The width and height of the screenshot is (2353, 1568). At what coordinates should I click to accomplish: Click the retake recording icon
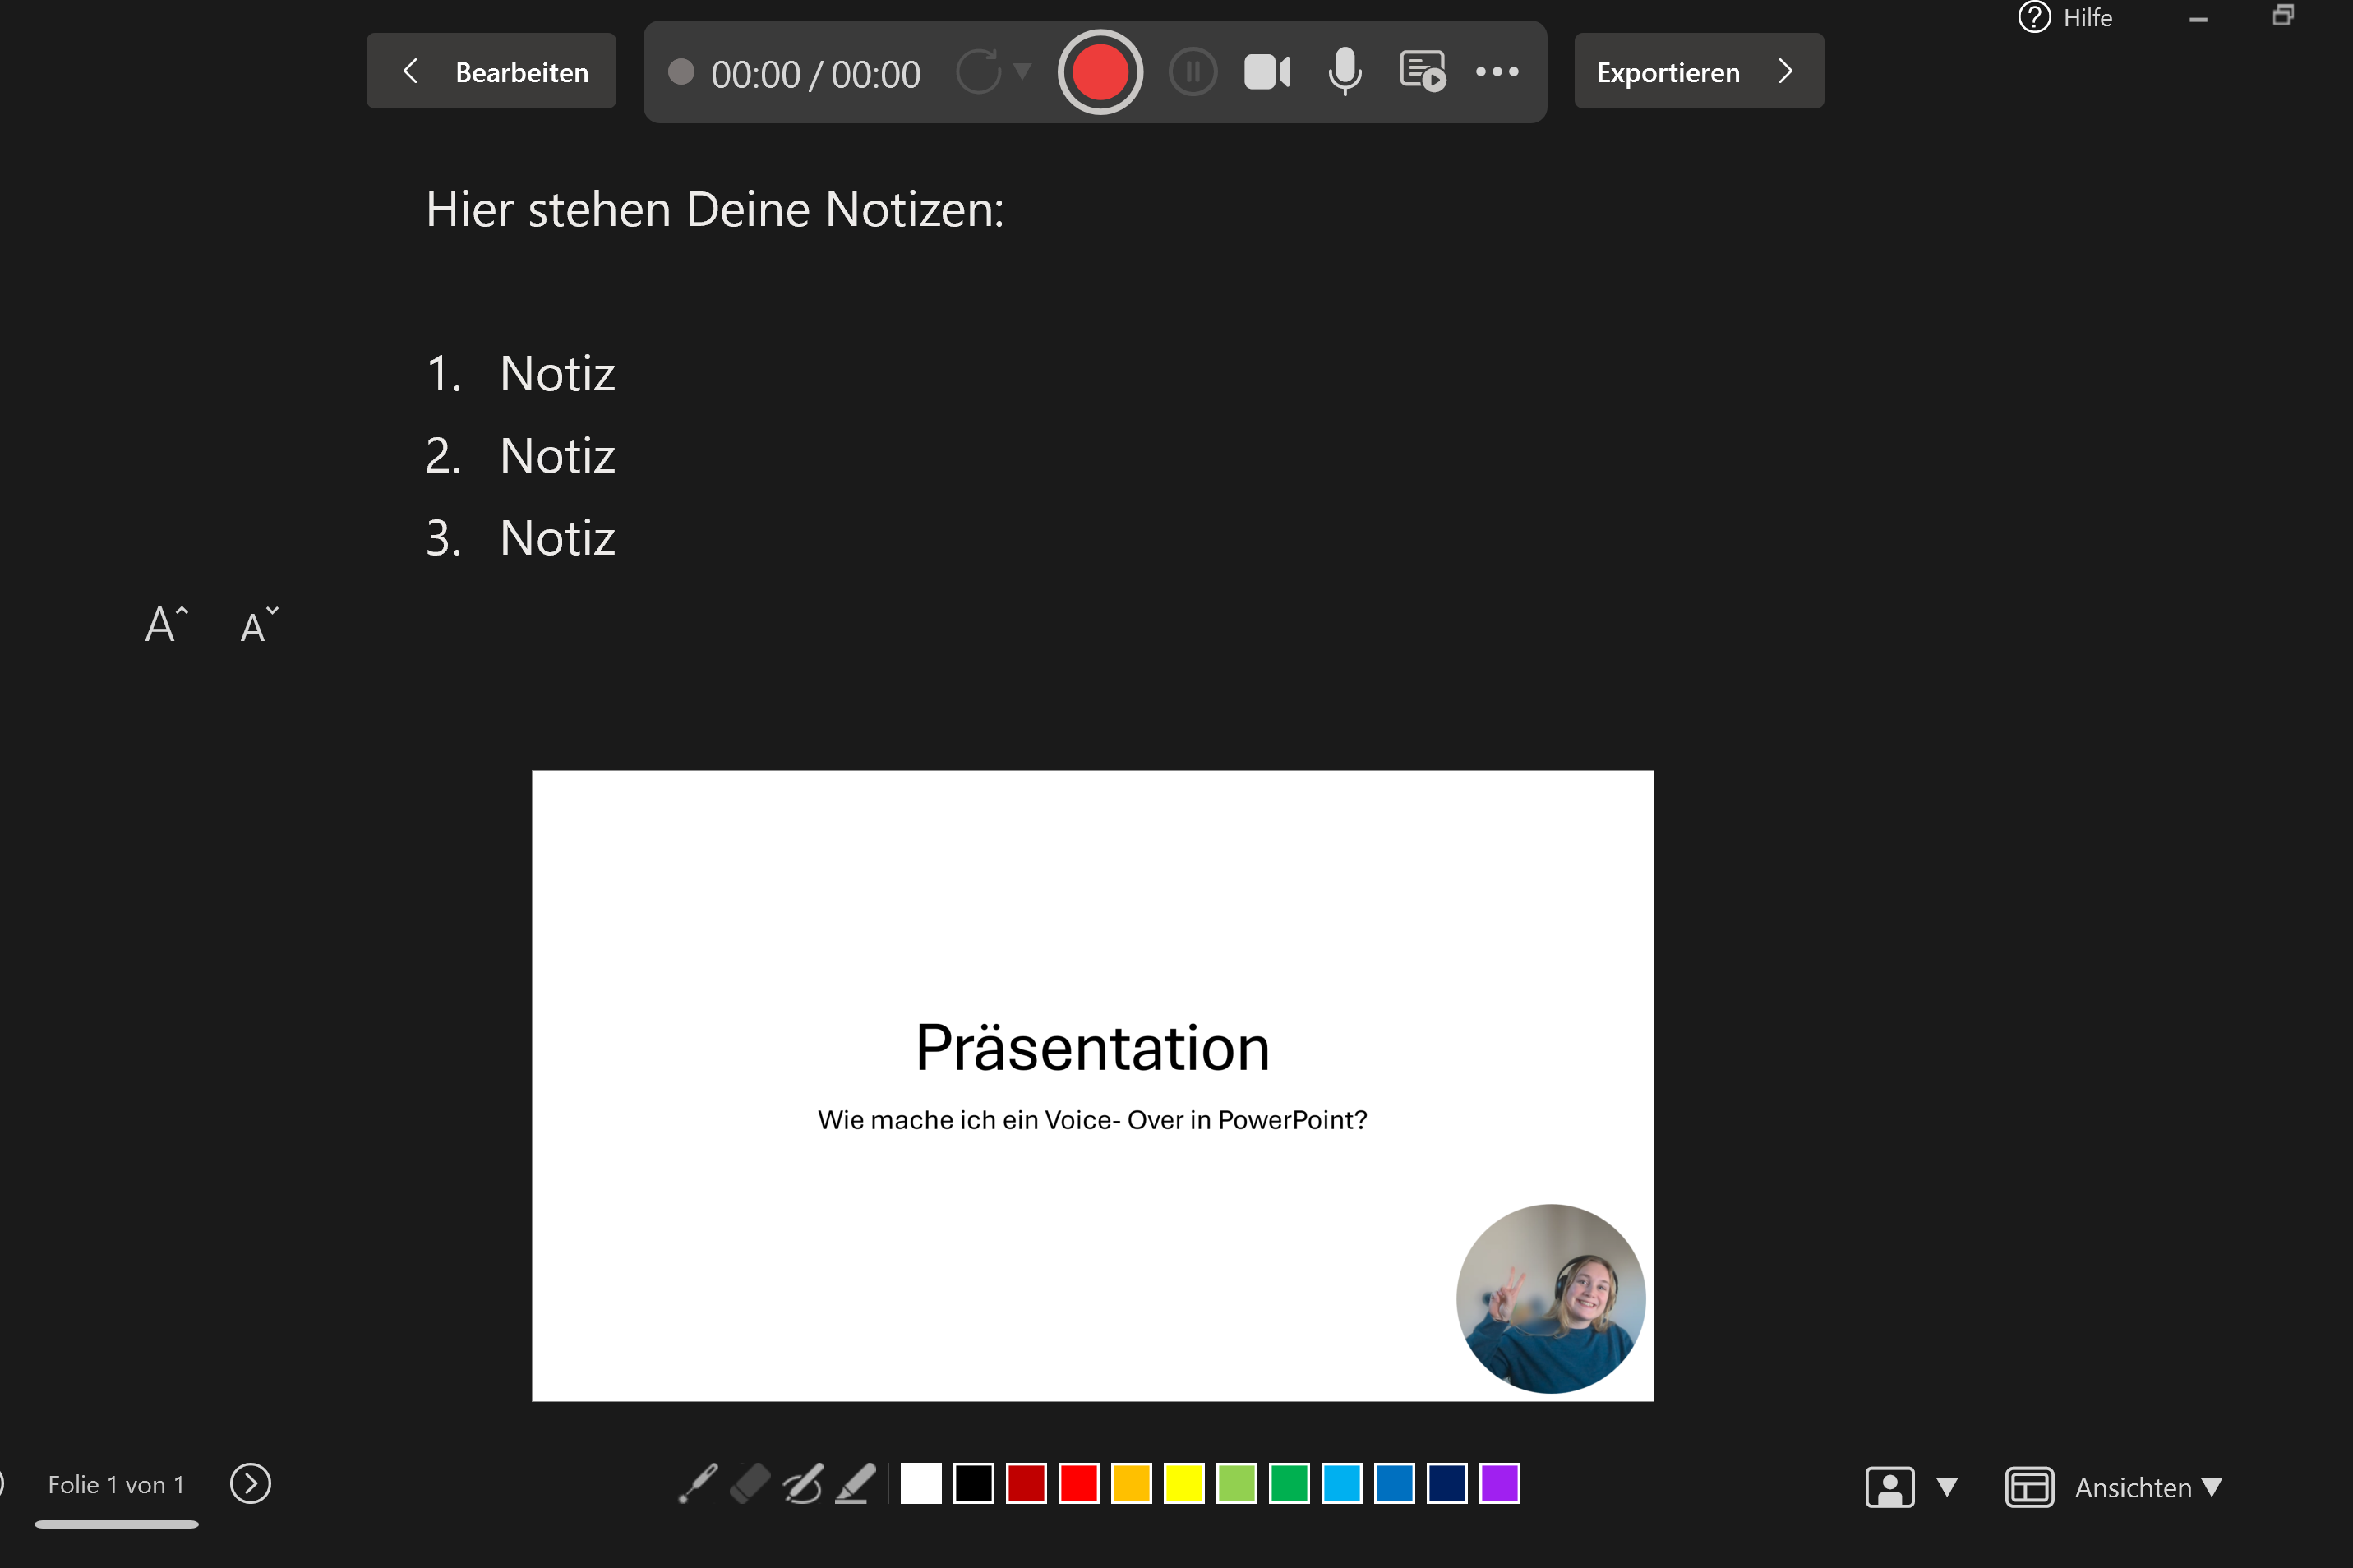(x=978, y=72)
